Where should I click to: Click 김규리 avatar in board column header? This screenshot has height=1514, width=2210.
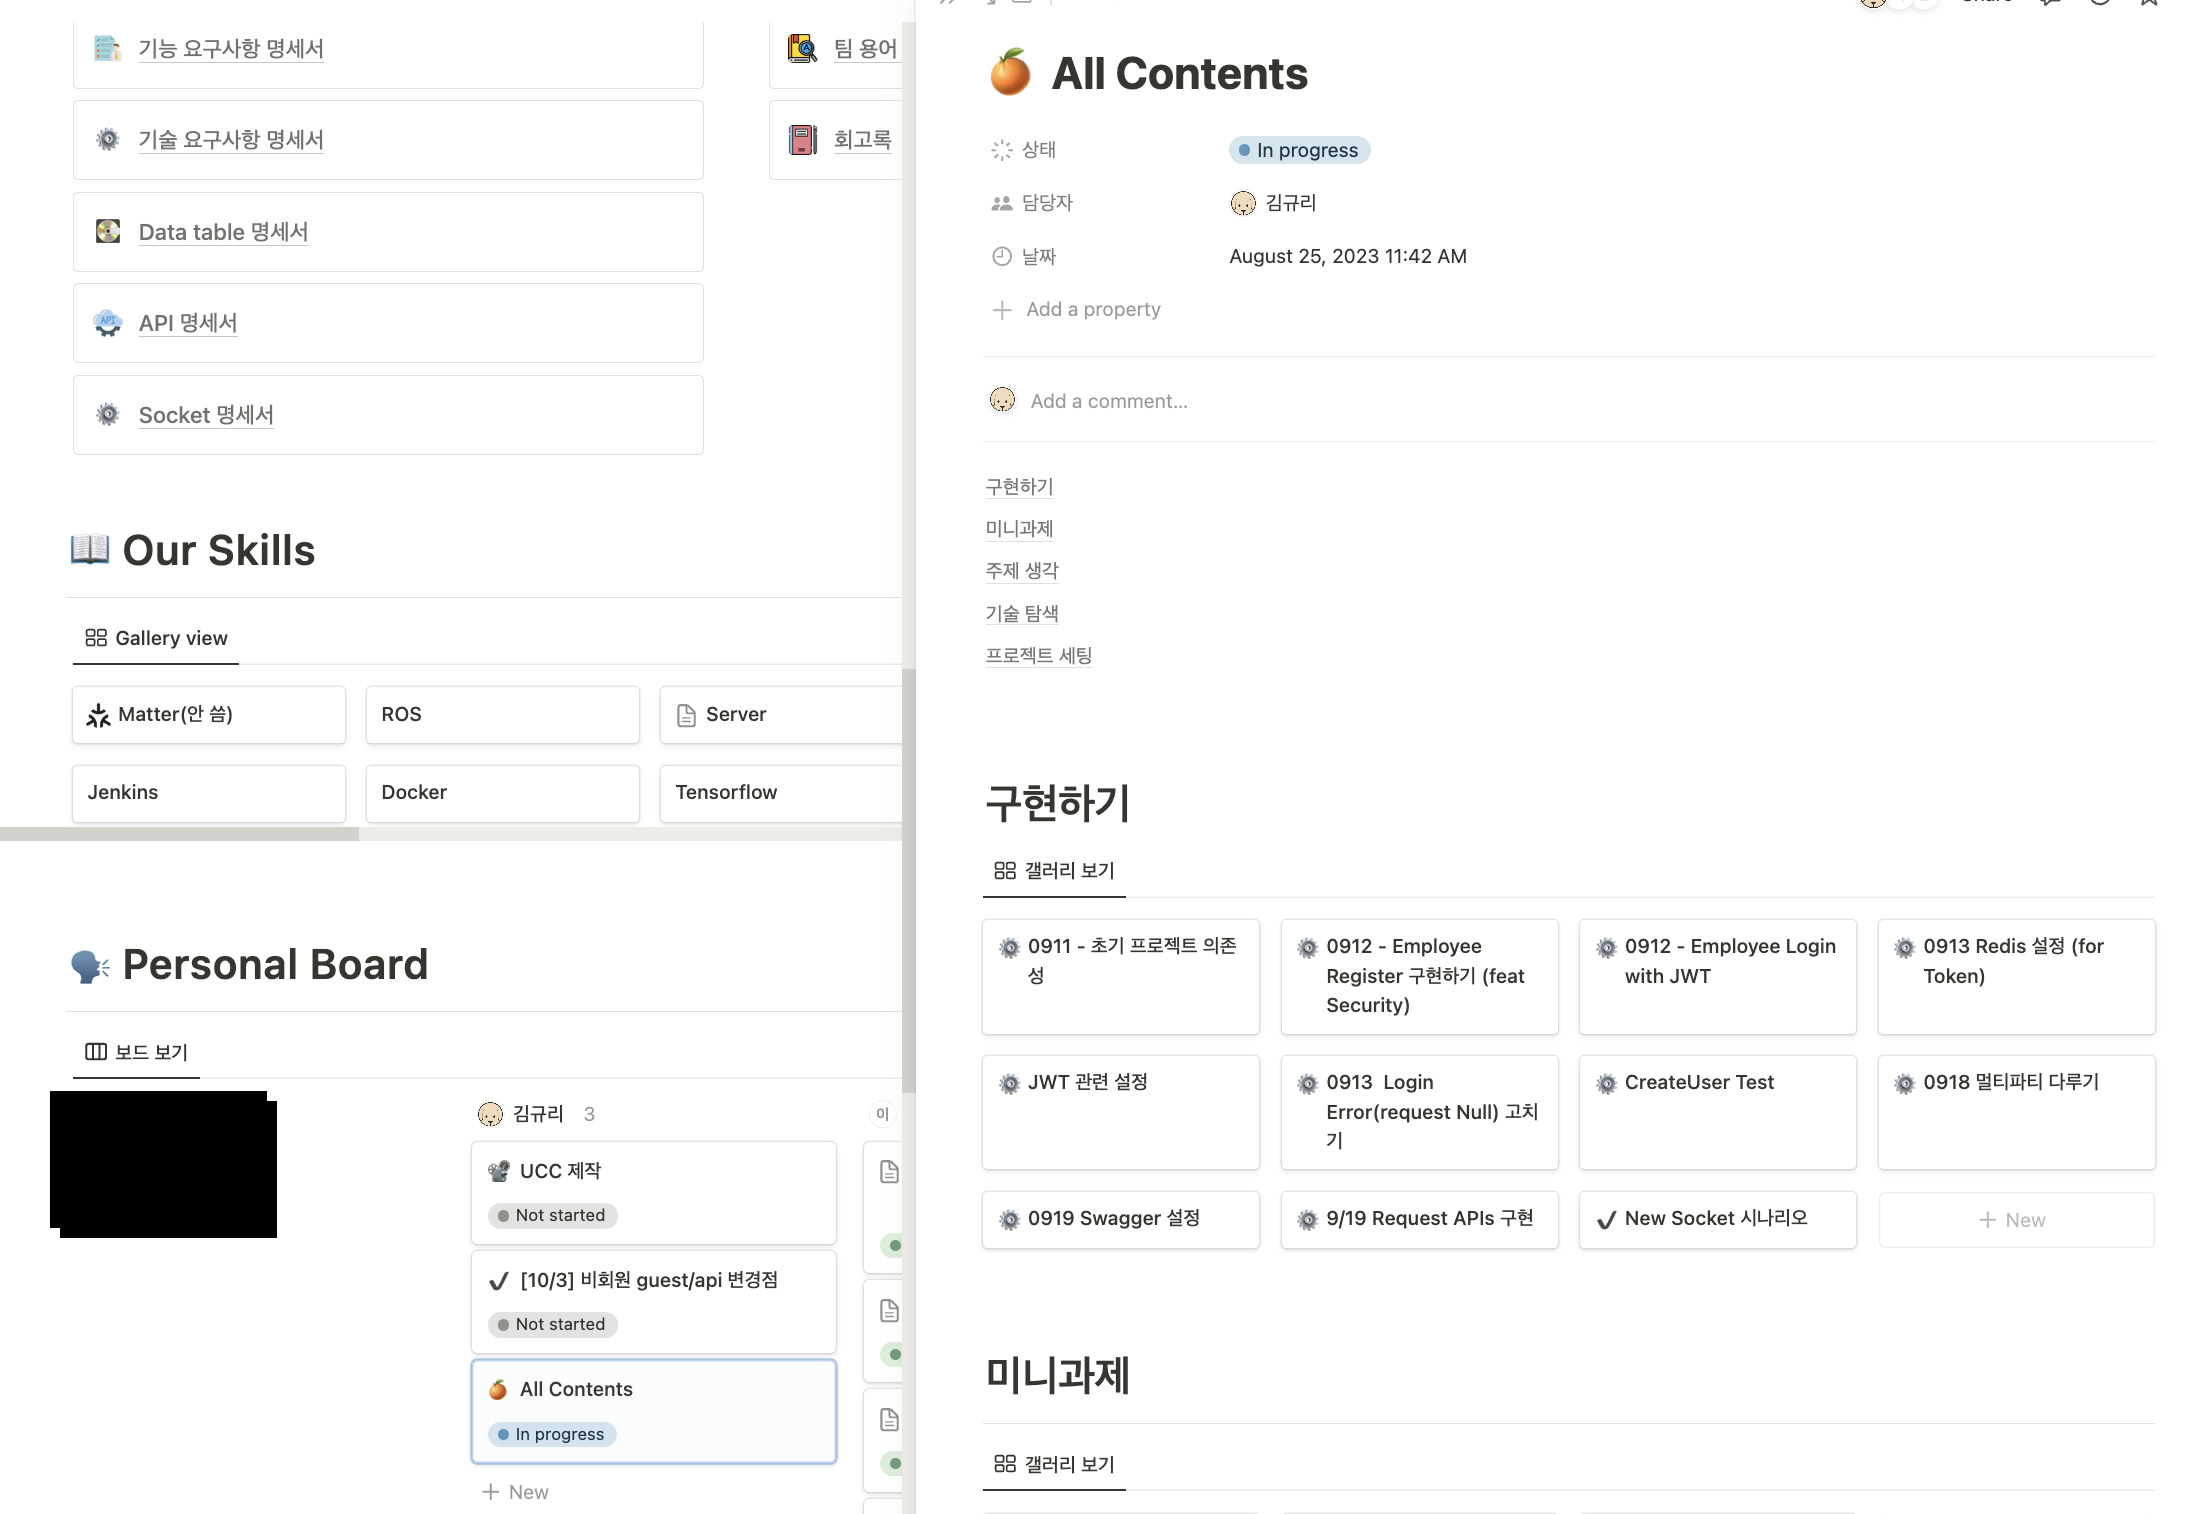click(x=490, y=1114)
